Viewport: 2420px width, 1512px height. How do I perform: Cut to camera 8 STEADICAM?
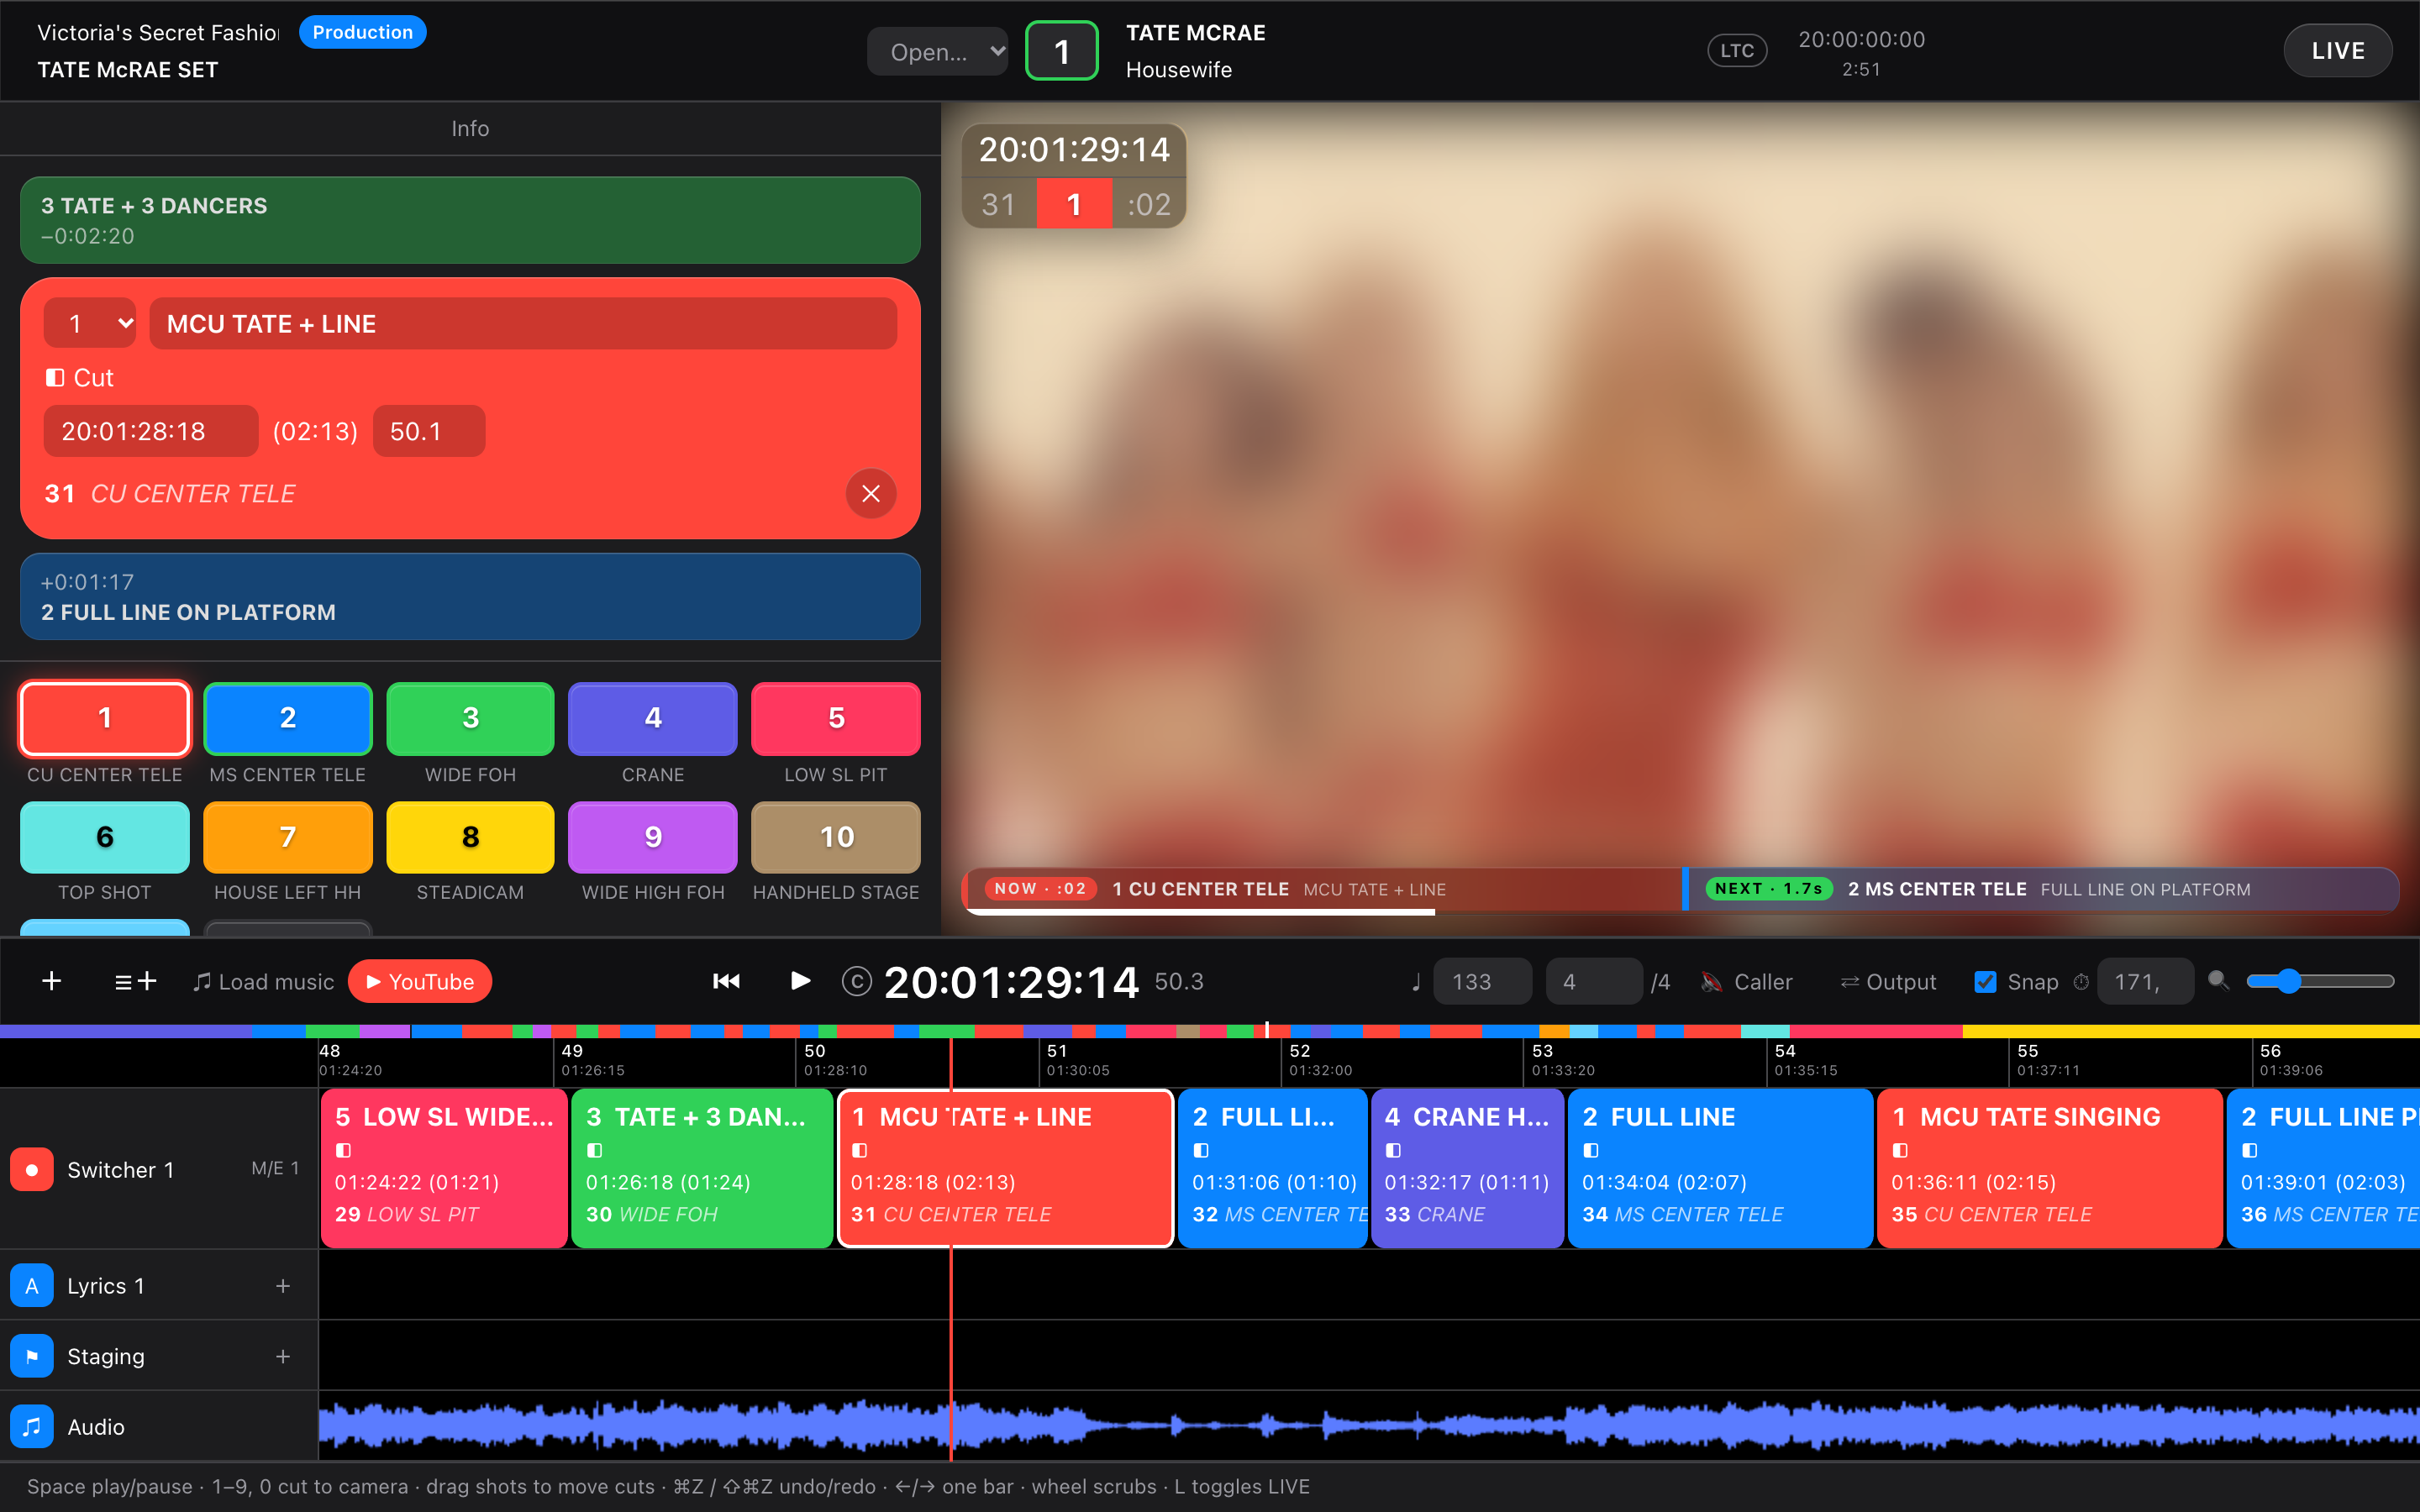[x=470, y=837]
